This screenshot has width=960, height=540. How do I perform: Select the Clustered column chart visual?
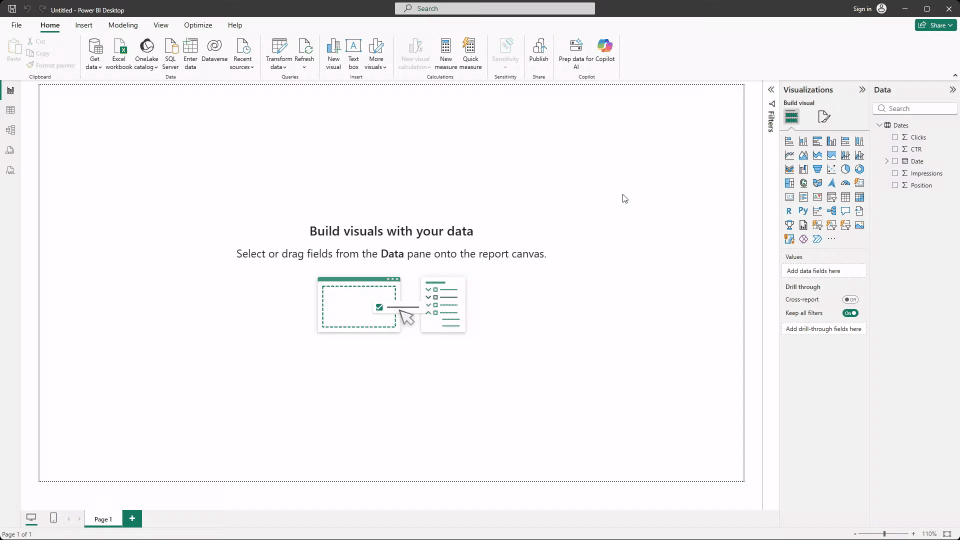tap(831, 141)
